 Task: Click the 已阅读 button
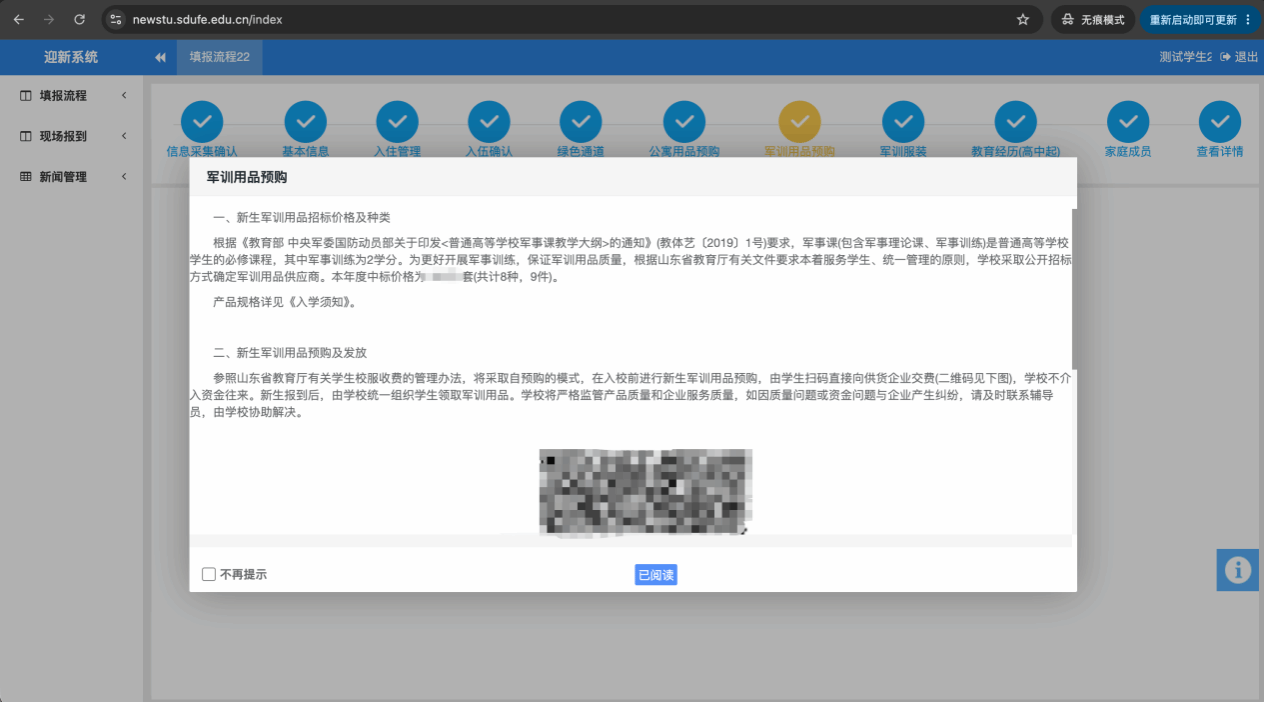[x=656, y=574]
